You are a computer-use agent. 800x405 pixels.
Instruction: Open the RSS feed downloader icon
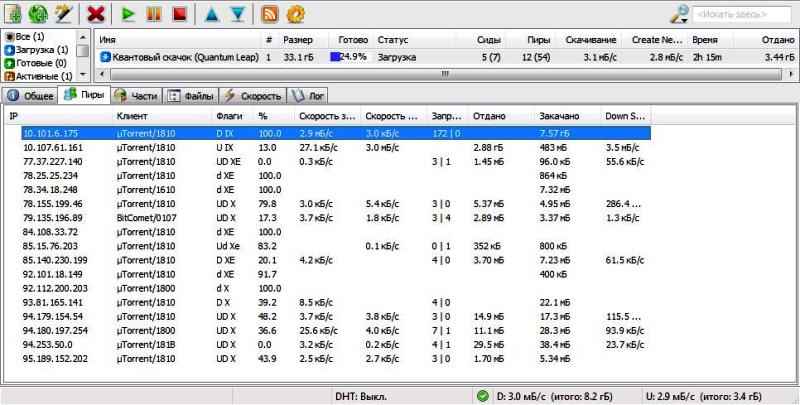coord(269,14)
